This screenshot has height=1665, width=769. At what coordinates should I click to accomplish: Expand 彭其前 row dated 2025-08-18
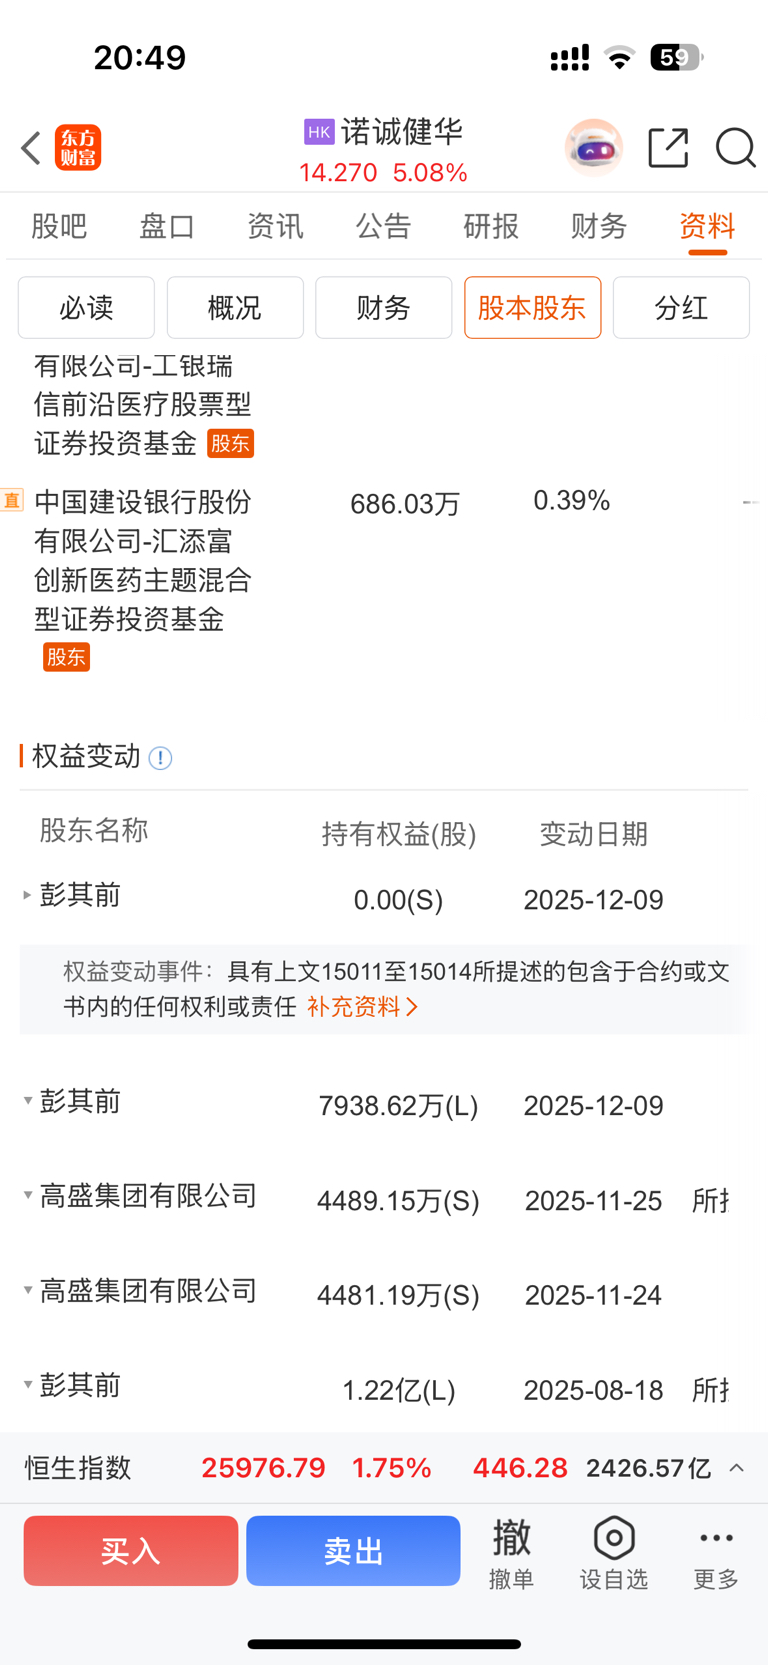coord(28,1385)
